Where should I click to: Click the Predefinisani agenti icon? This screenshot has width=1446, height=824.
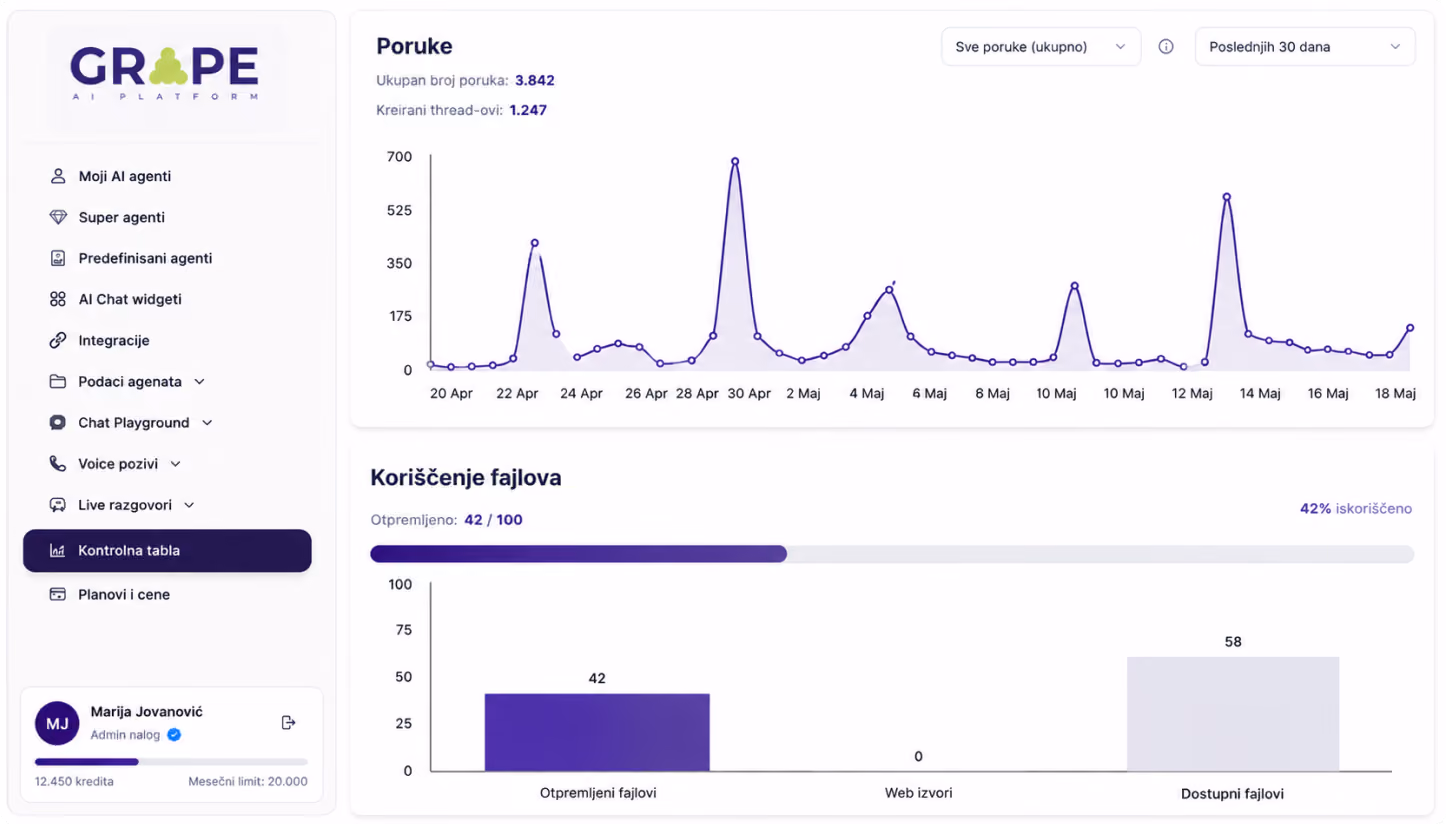58,258
